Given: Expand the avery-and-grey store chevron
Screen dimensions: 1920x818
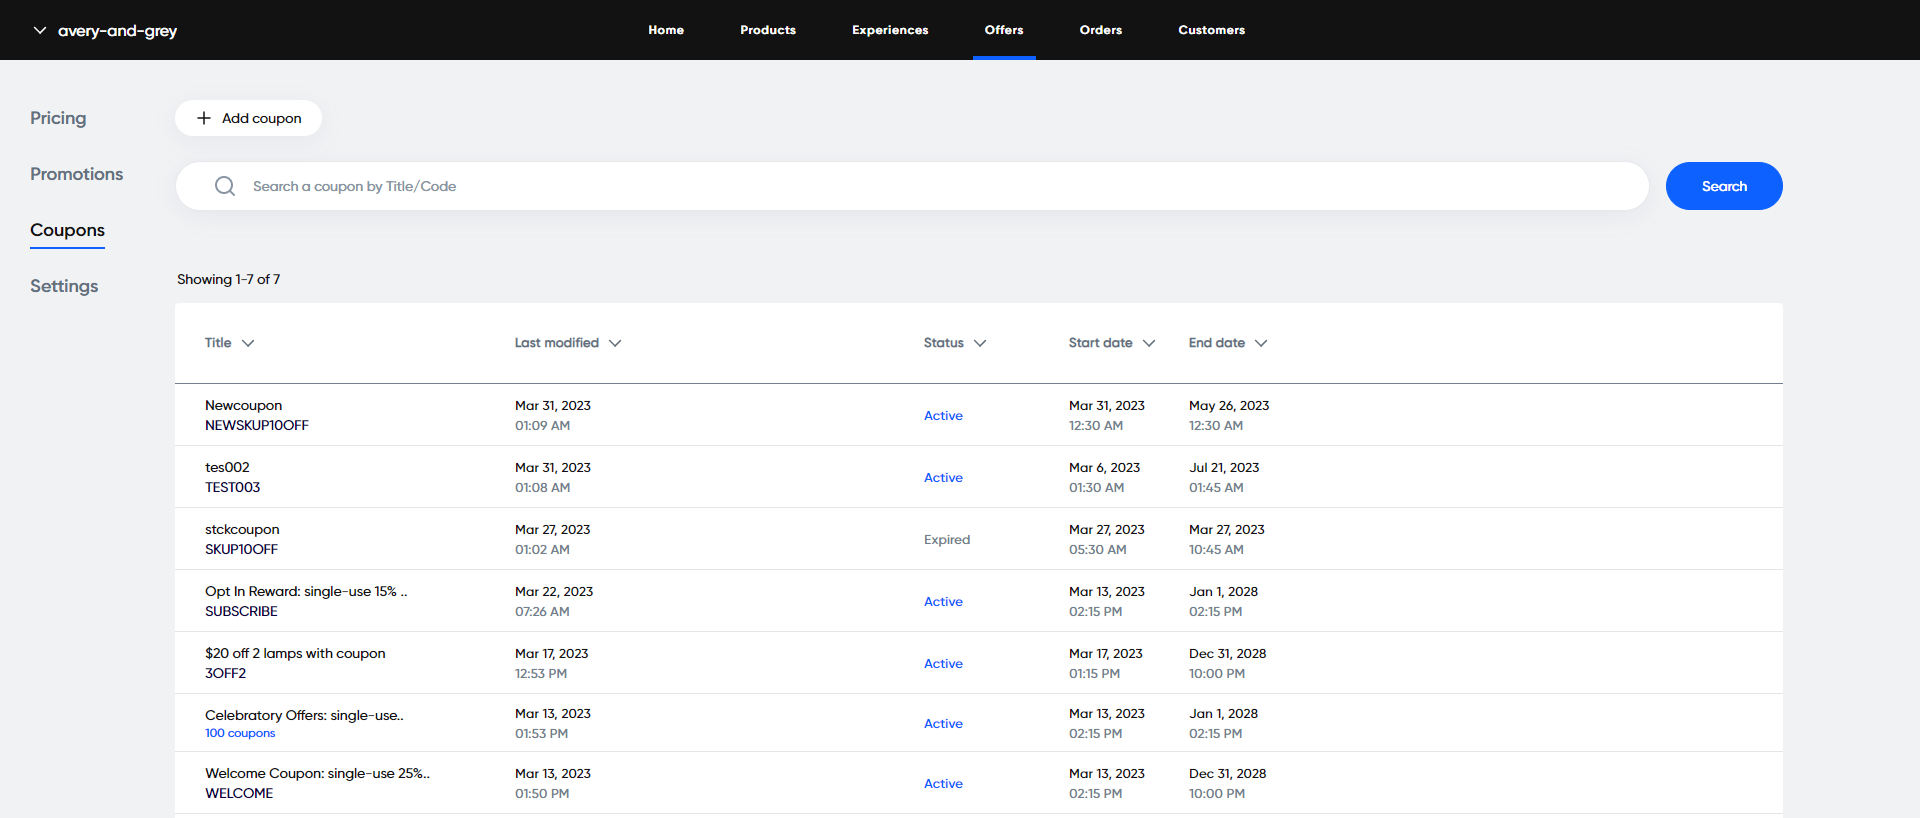Looking at the screenshot, I should tap(40, 30).
